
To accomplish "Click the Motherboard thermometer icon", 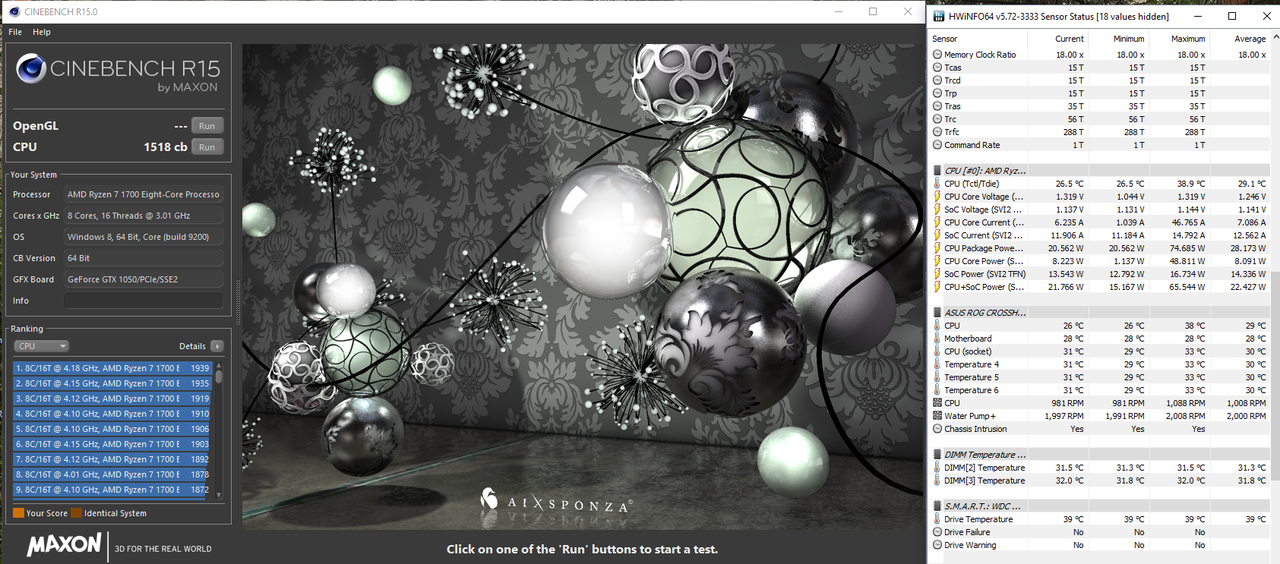I will click(x=937, y=339).
